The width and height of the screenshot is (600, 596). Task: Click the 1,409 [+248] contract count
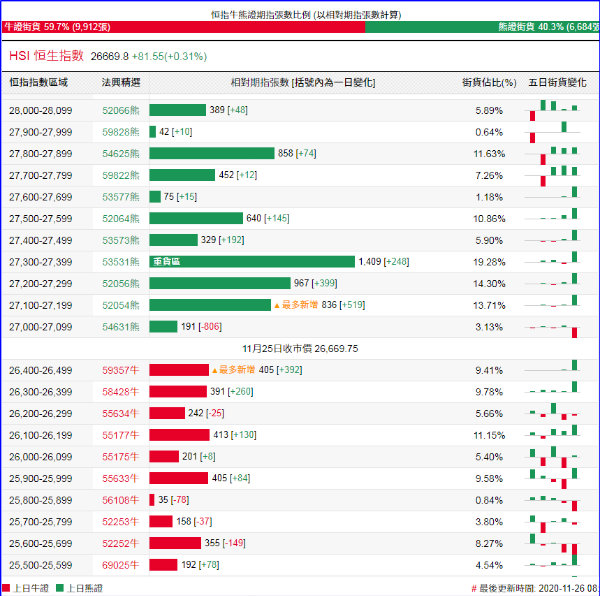click(384, 262)
